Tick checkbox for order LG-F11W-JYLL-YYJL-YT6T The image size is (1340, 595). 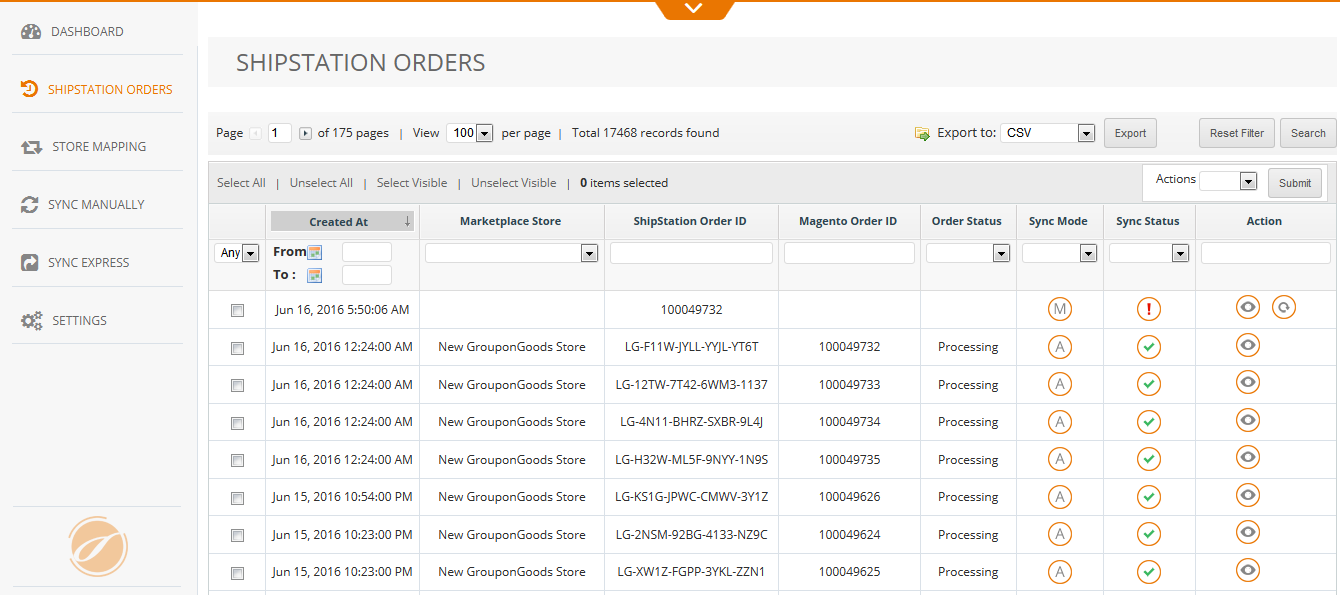(x=237, y=348)
